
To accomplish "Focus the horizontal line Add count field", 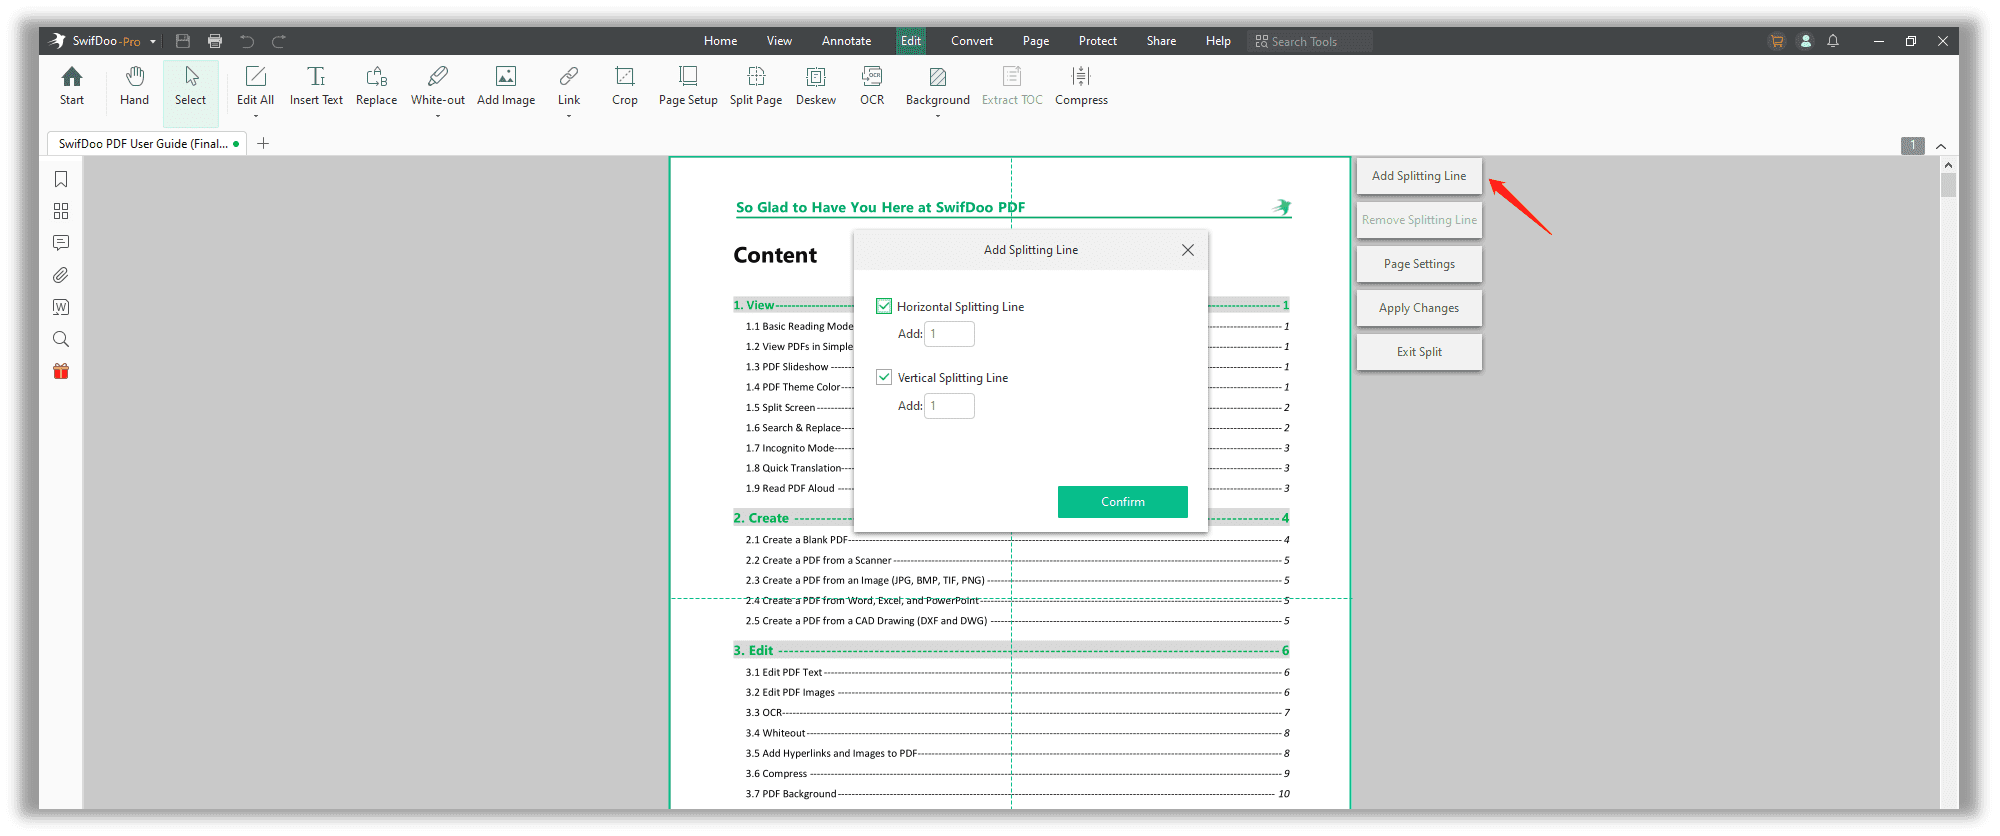I will pyautogui.click(x=949, y=334).
